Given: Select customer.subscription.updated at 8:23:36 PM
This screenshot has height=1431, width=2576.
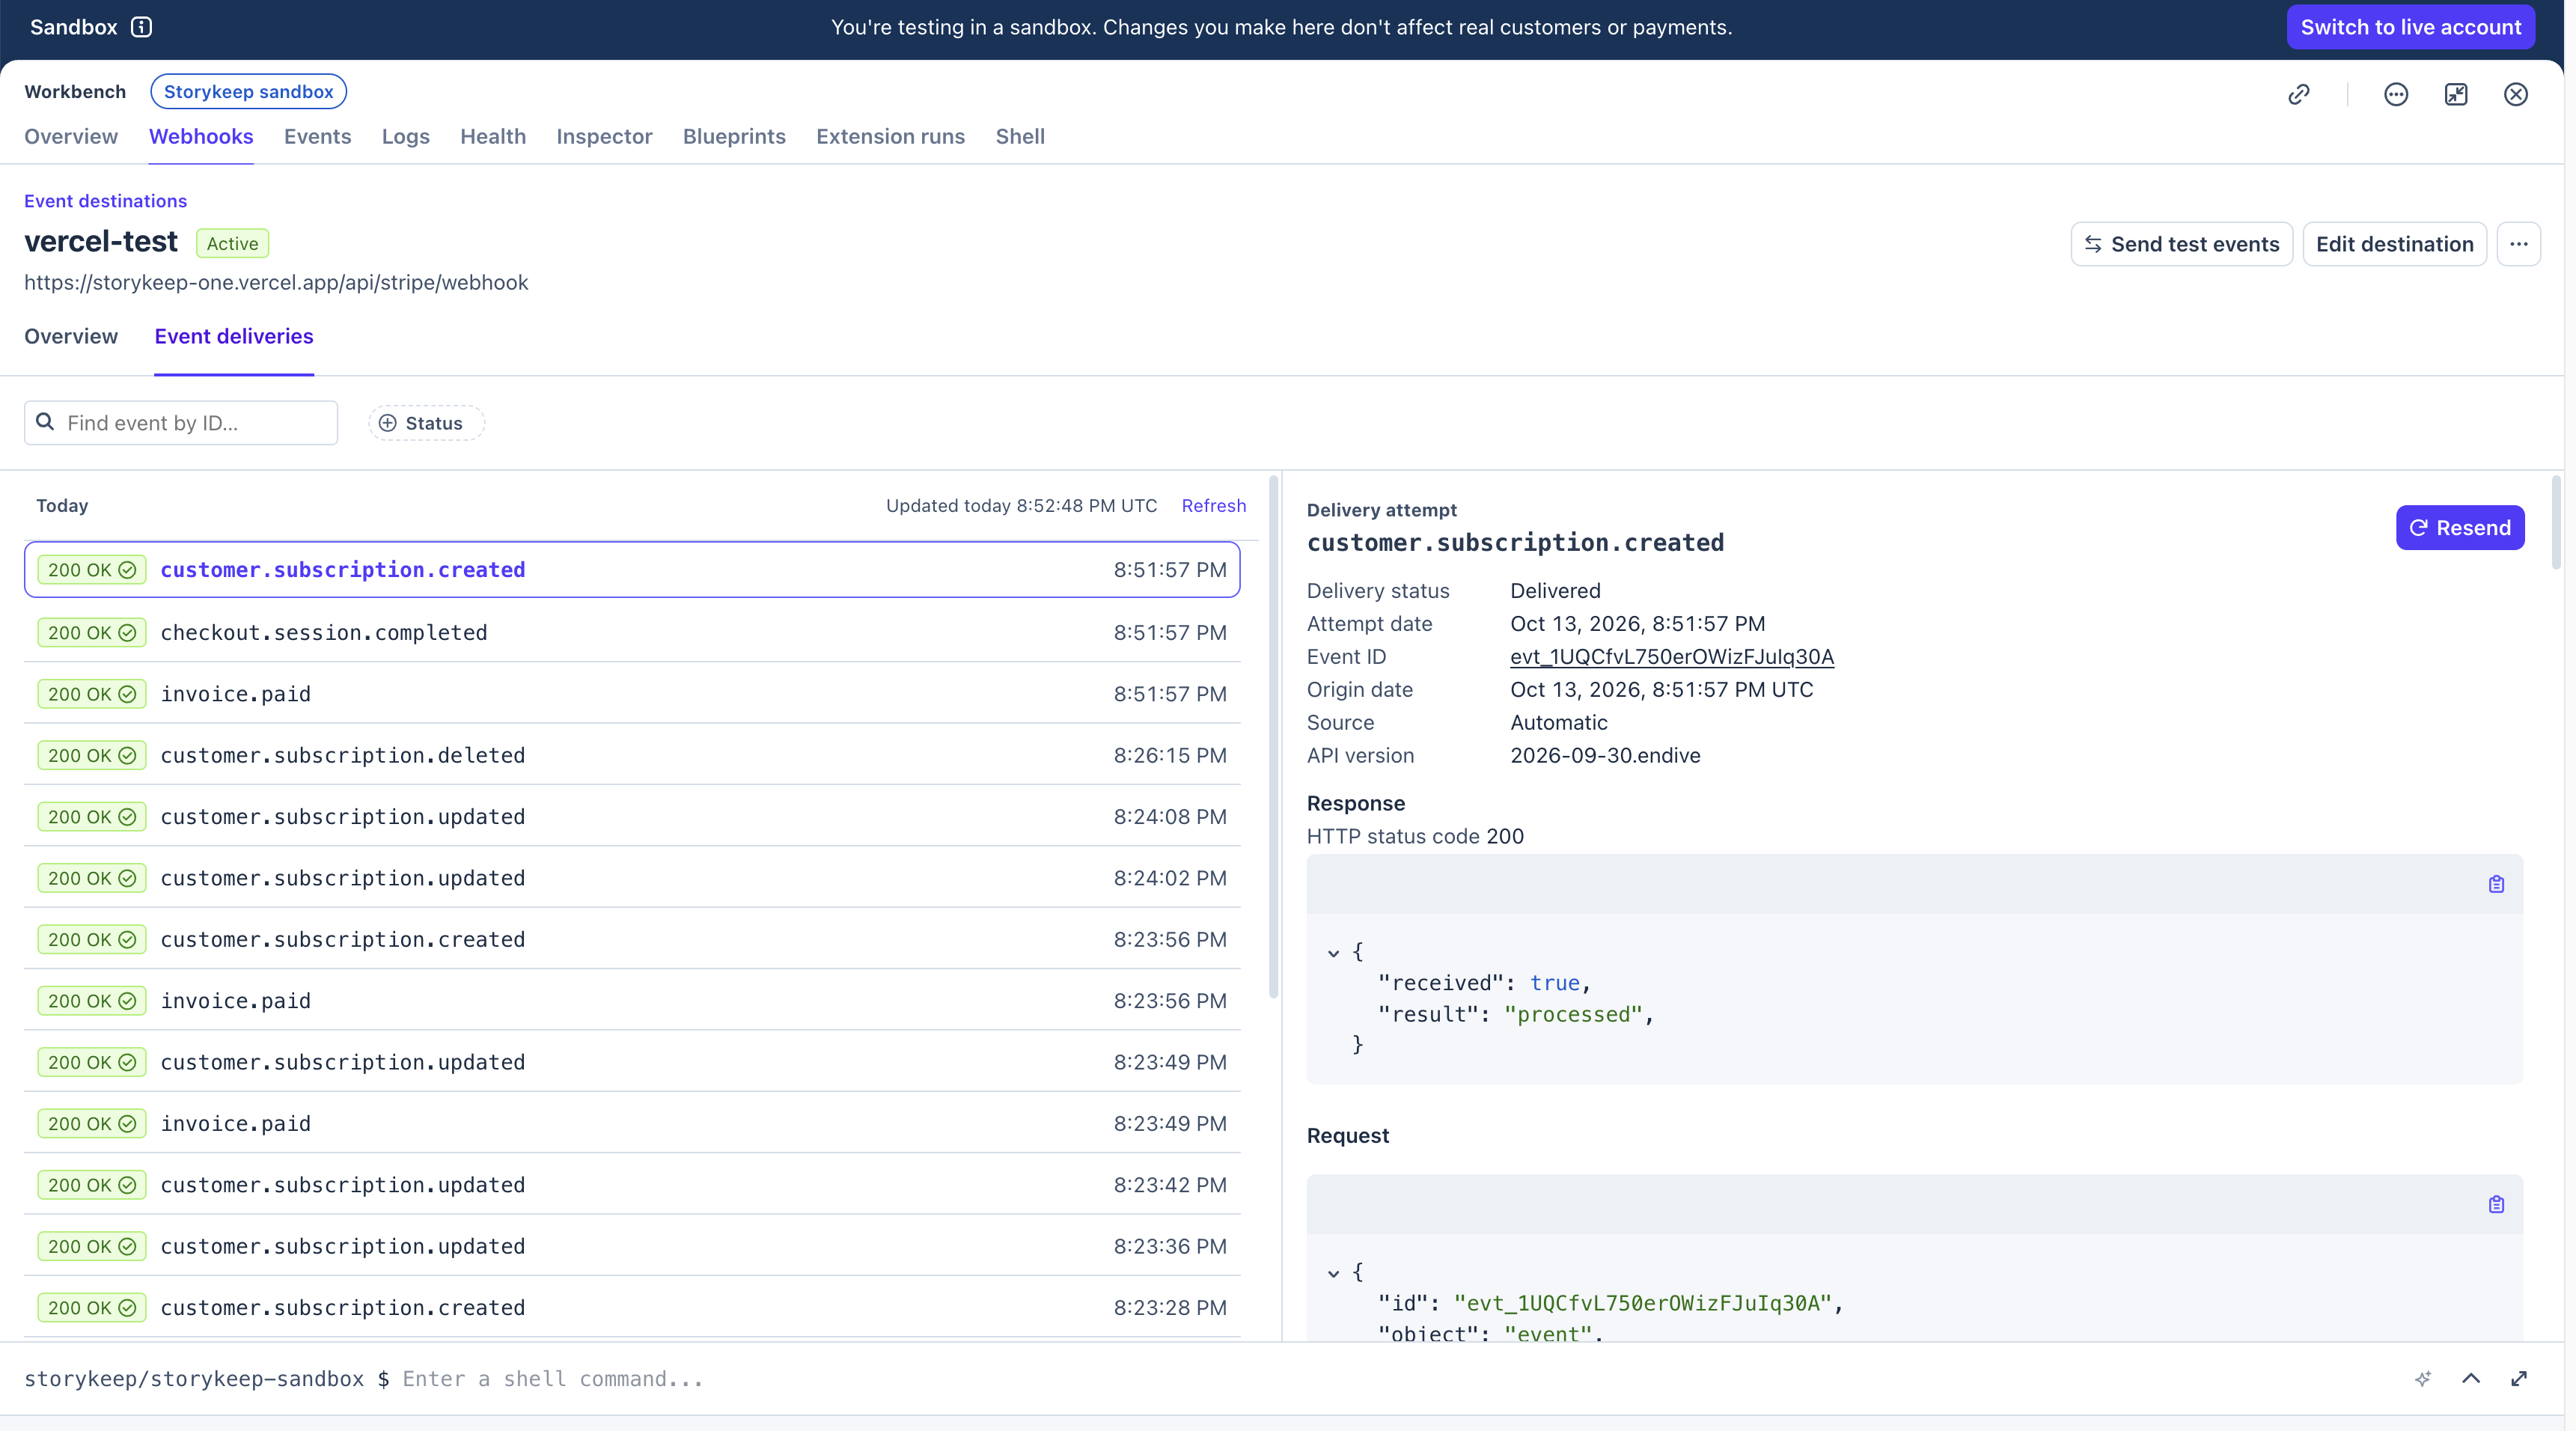Looking at the screenshot, I should click(632, 1246).
